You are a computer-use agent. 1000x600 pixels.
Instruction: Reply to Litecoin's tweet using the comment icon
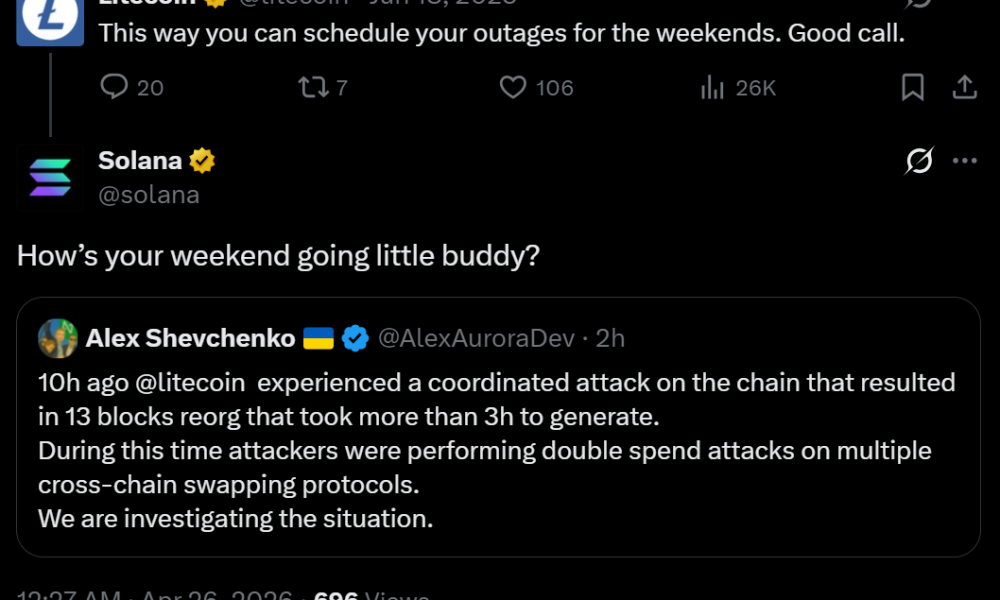[113, 88]
